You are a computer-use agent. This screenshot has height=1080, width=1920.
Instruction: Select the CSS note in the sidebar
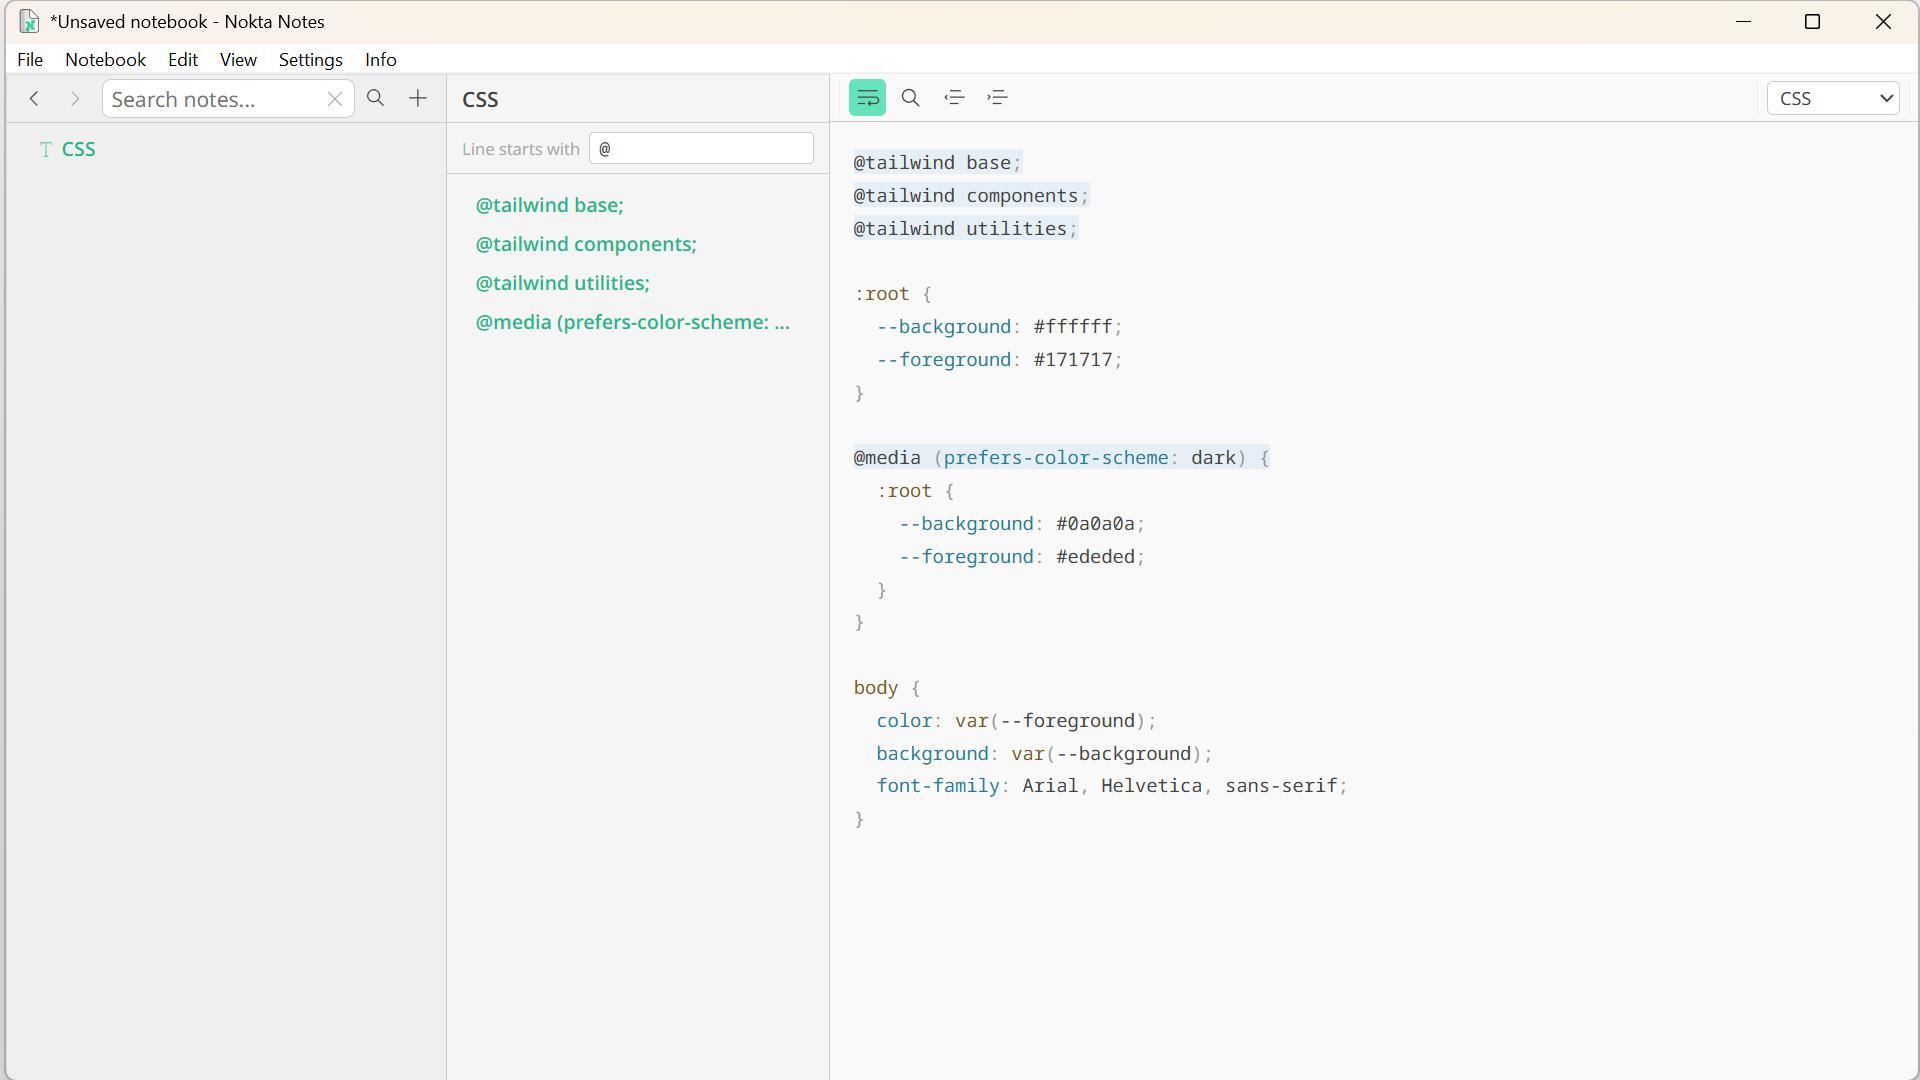coord(80,148)
